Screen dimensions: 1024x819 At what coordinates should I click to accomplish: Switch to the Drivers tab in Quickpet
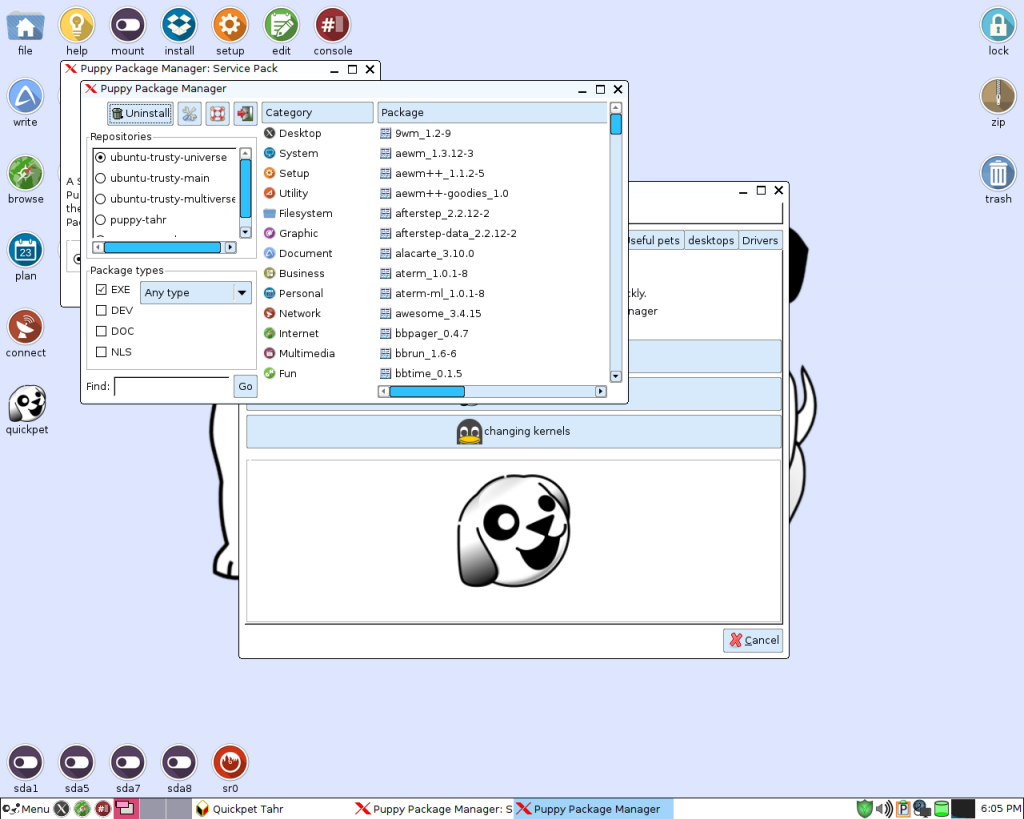click(x=760, y=240)
